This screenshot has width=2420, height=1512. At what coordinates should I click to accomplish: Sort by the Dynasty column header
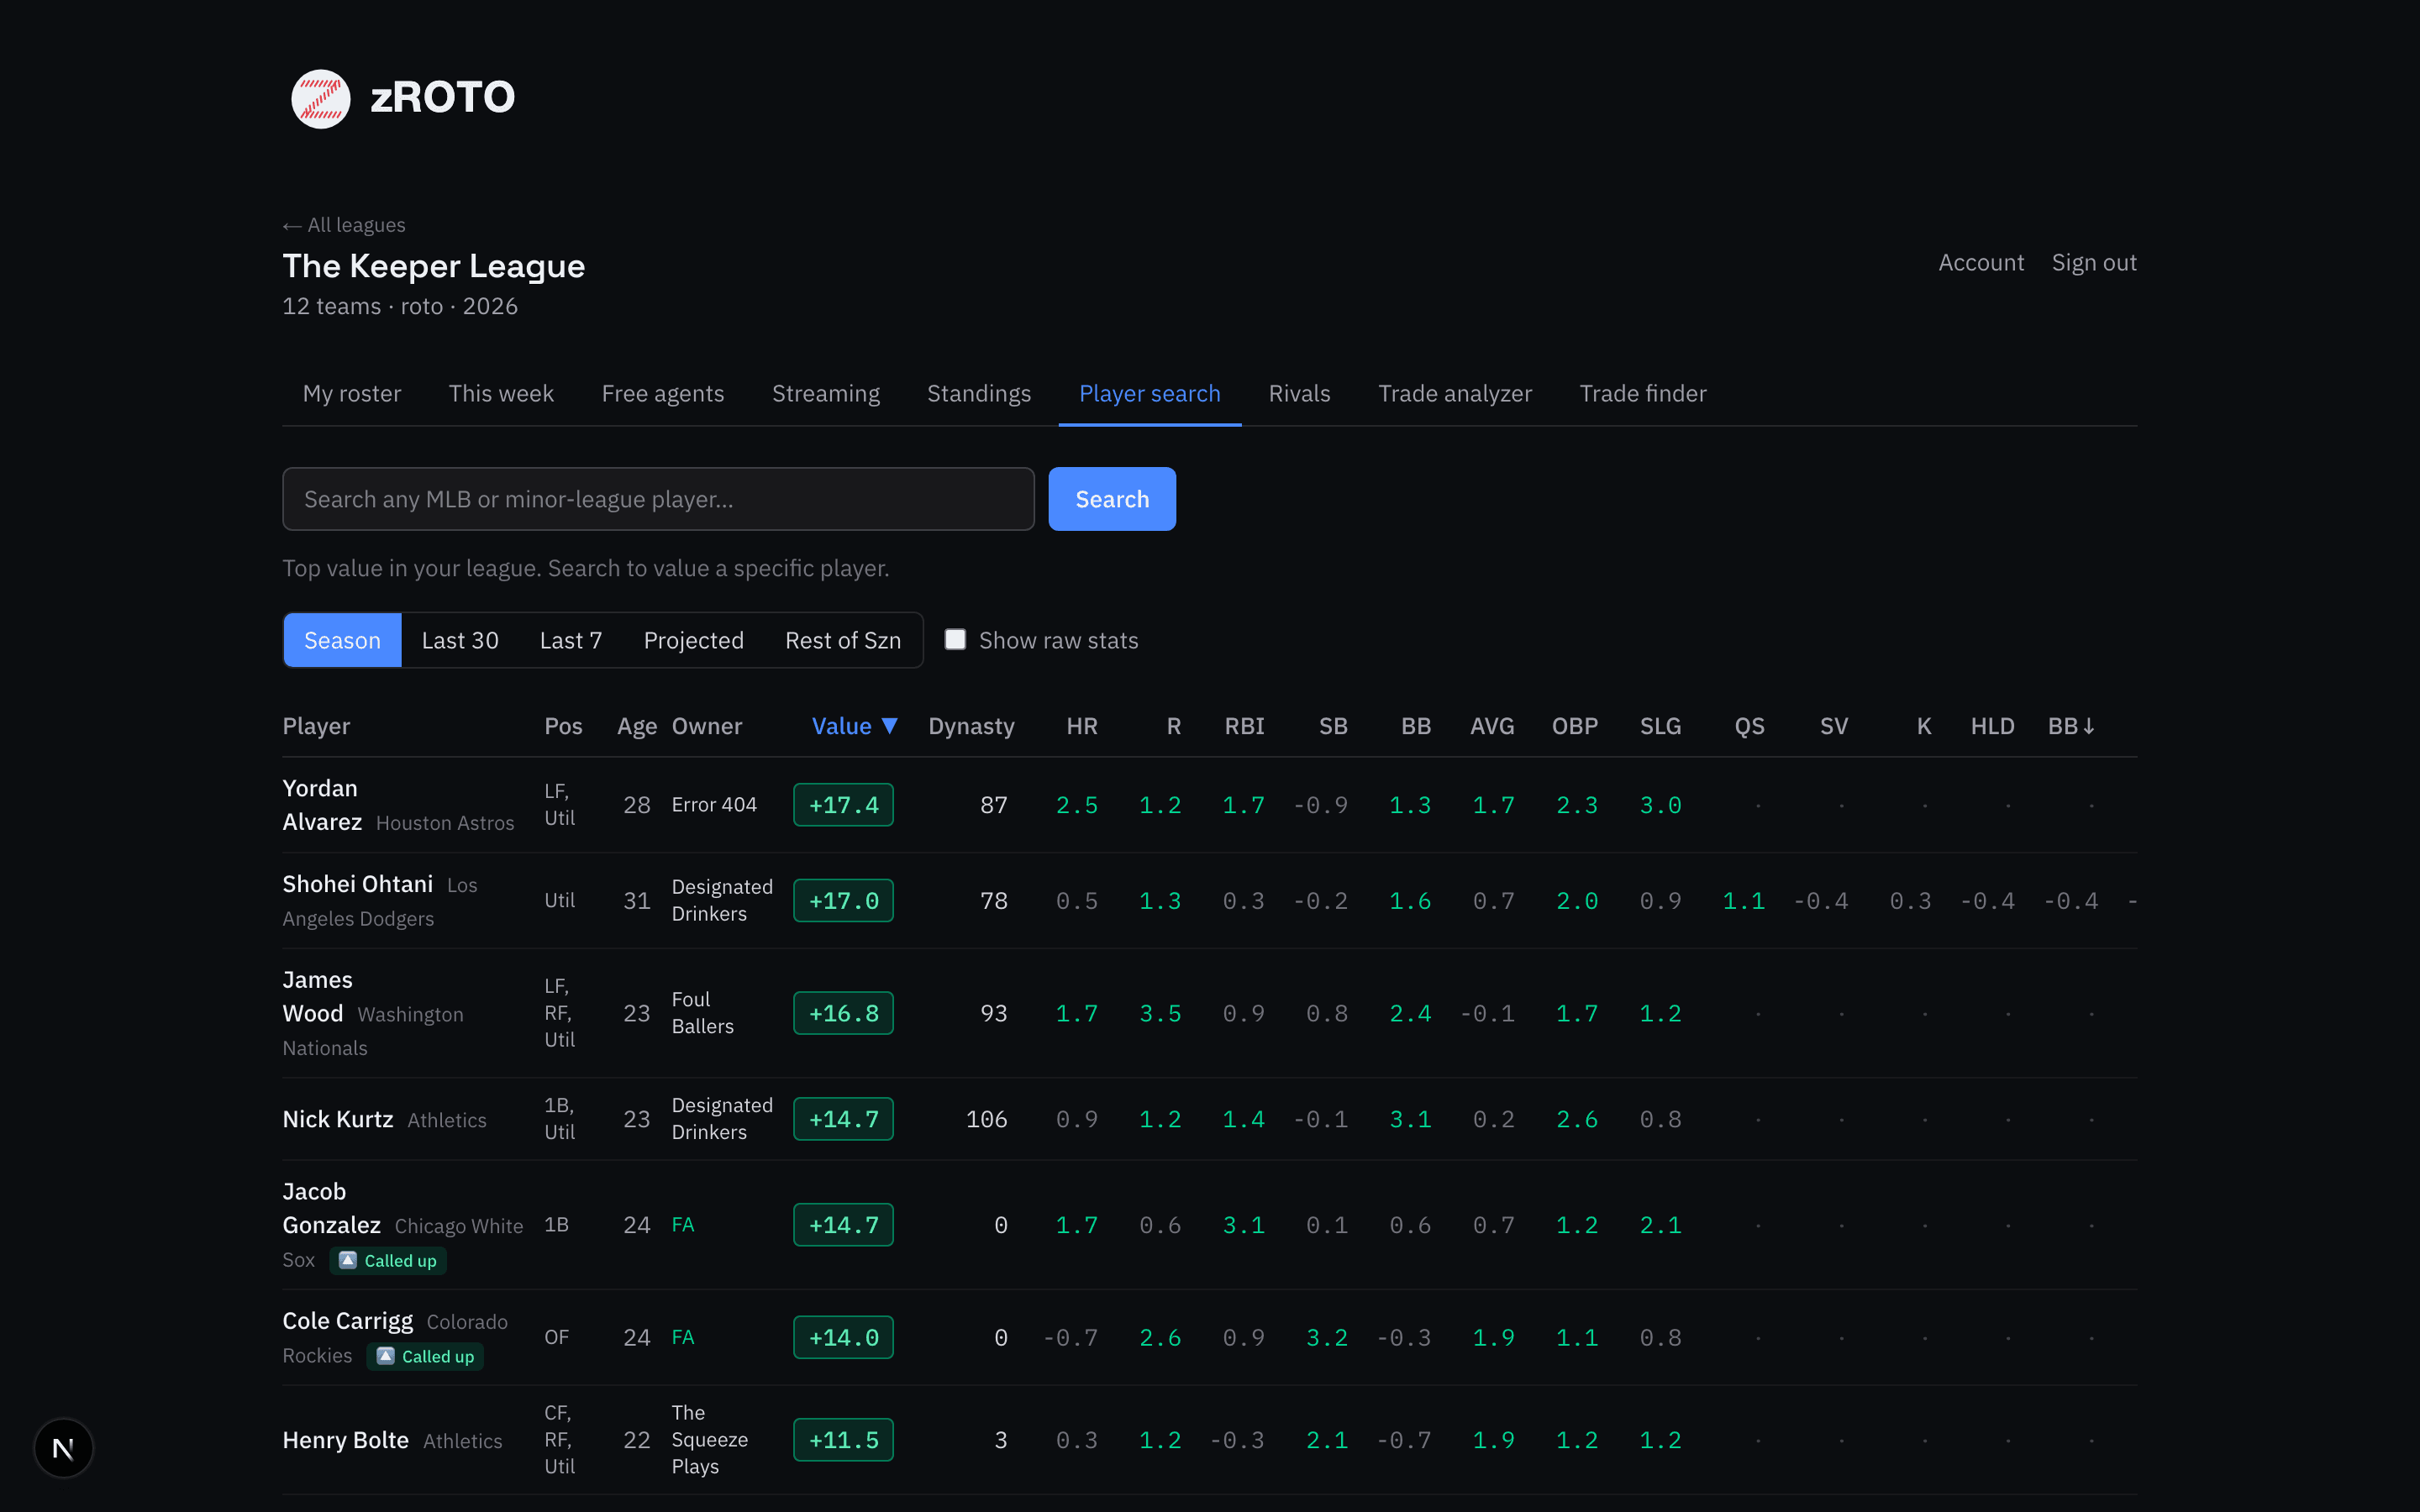[971, 726]
